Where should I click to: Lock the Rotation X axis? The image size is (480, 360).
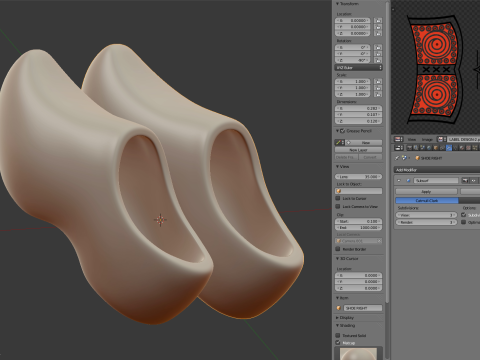(x=378, y=47)
